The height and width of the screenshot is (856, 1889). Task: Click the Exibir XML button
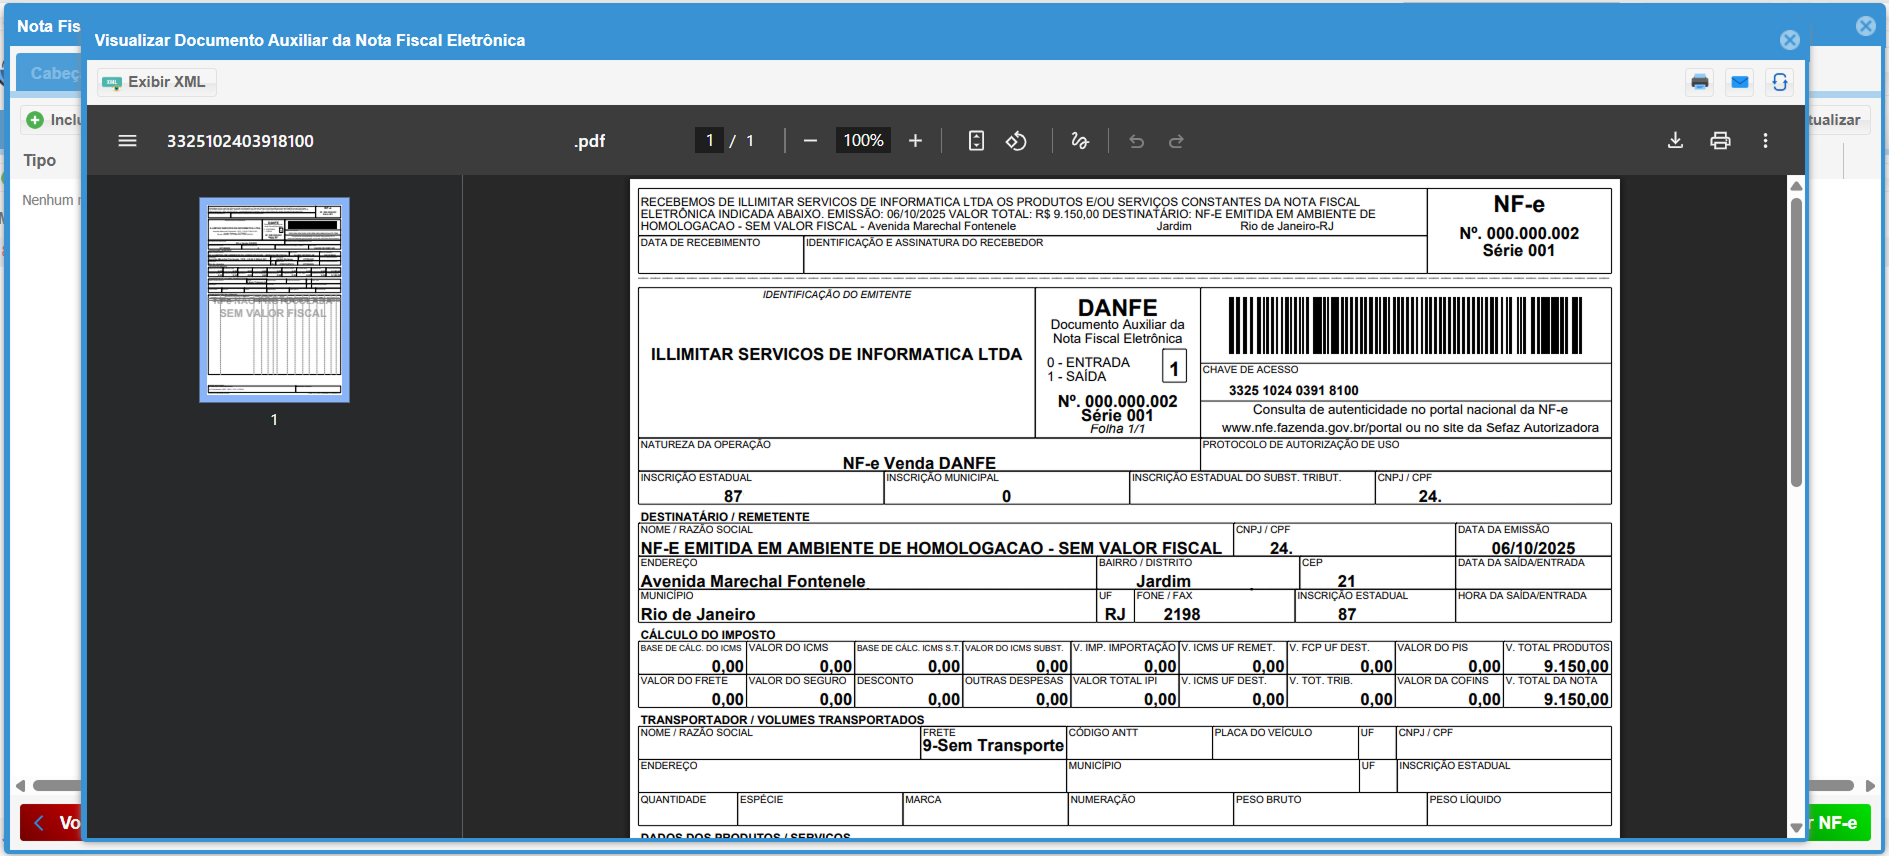pyautogui.click(x=156, y=82)
